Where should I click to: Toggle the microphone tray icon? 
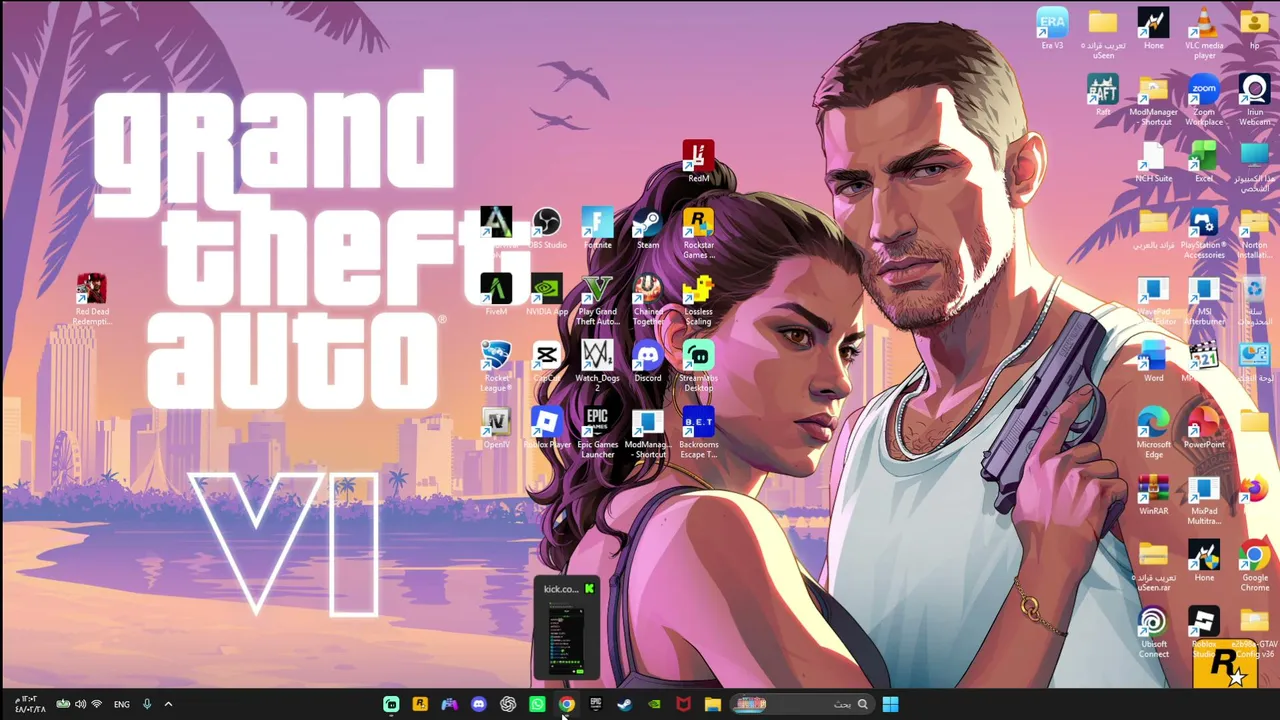point(147,704)
